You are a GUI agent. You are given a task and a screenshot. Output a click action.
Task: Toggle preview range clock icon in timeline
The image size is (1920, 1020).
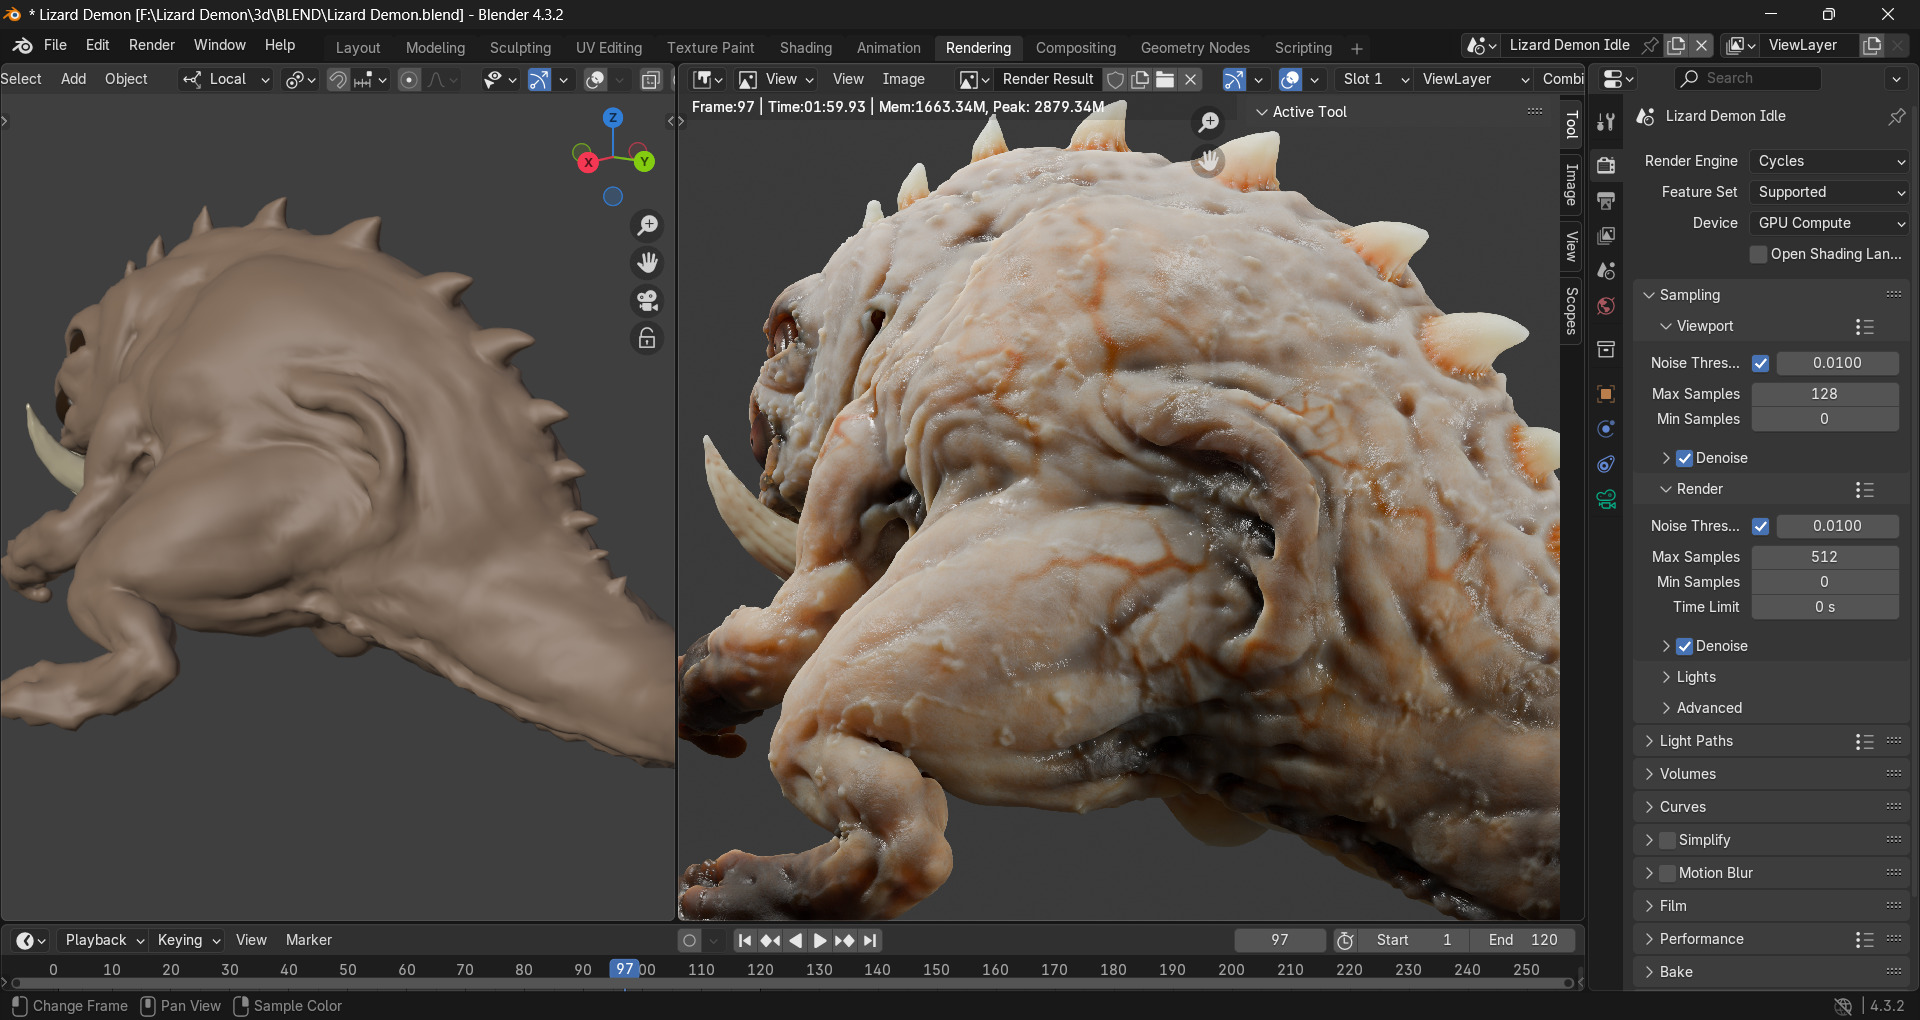point(1345,940)
